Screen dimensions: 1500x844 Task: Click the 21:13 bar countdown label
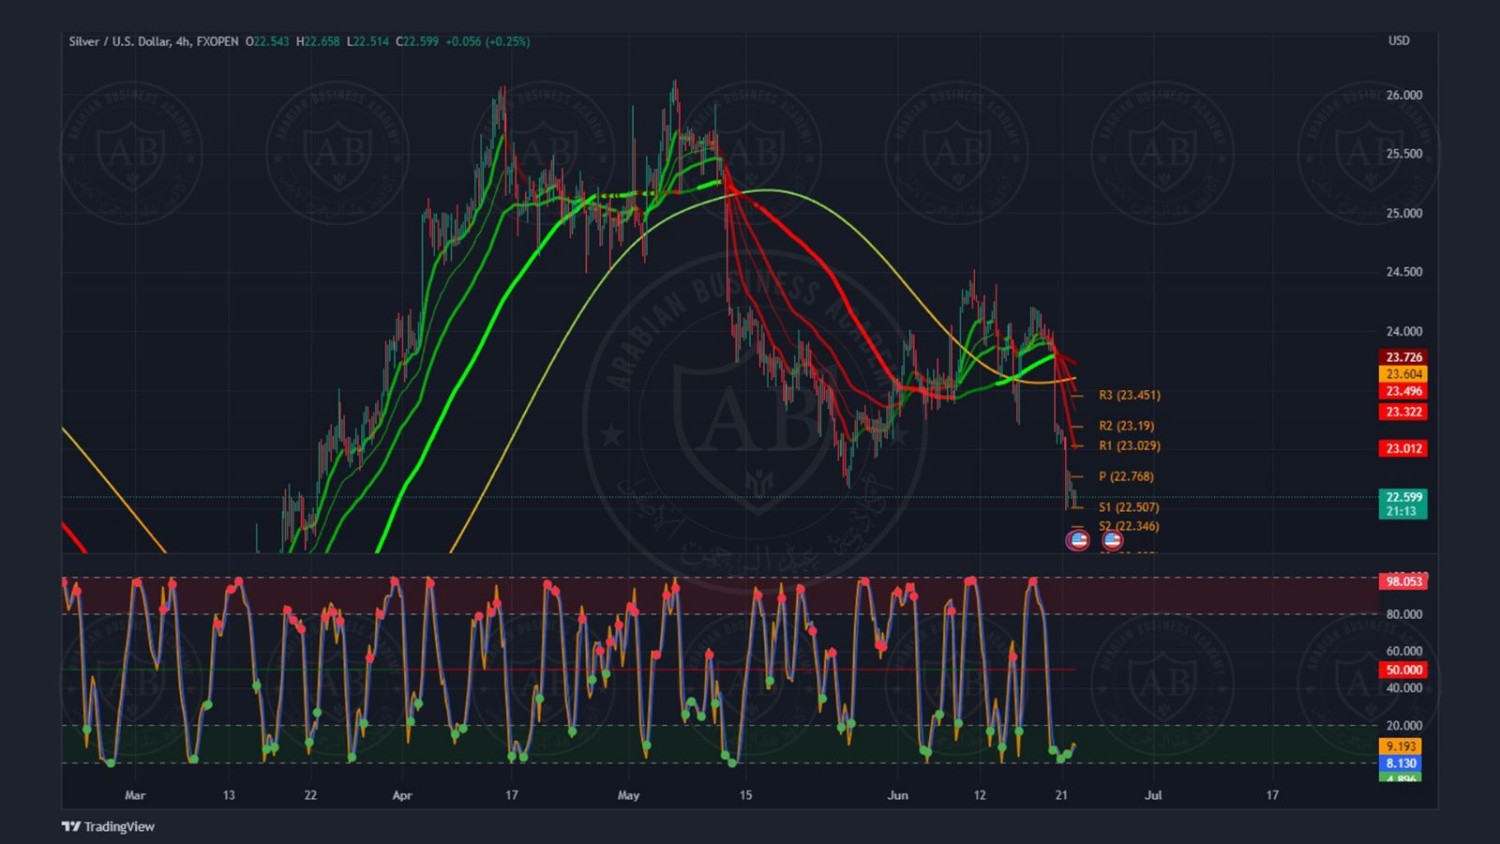[x=1401, y=511]
